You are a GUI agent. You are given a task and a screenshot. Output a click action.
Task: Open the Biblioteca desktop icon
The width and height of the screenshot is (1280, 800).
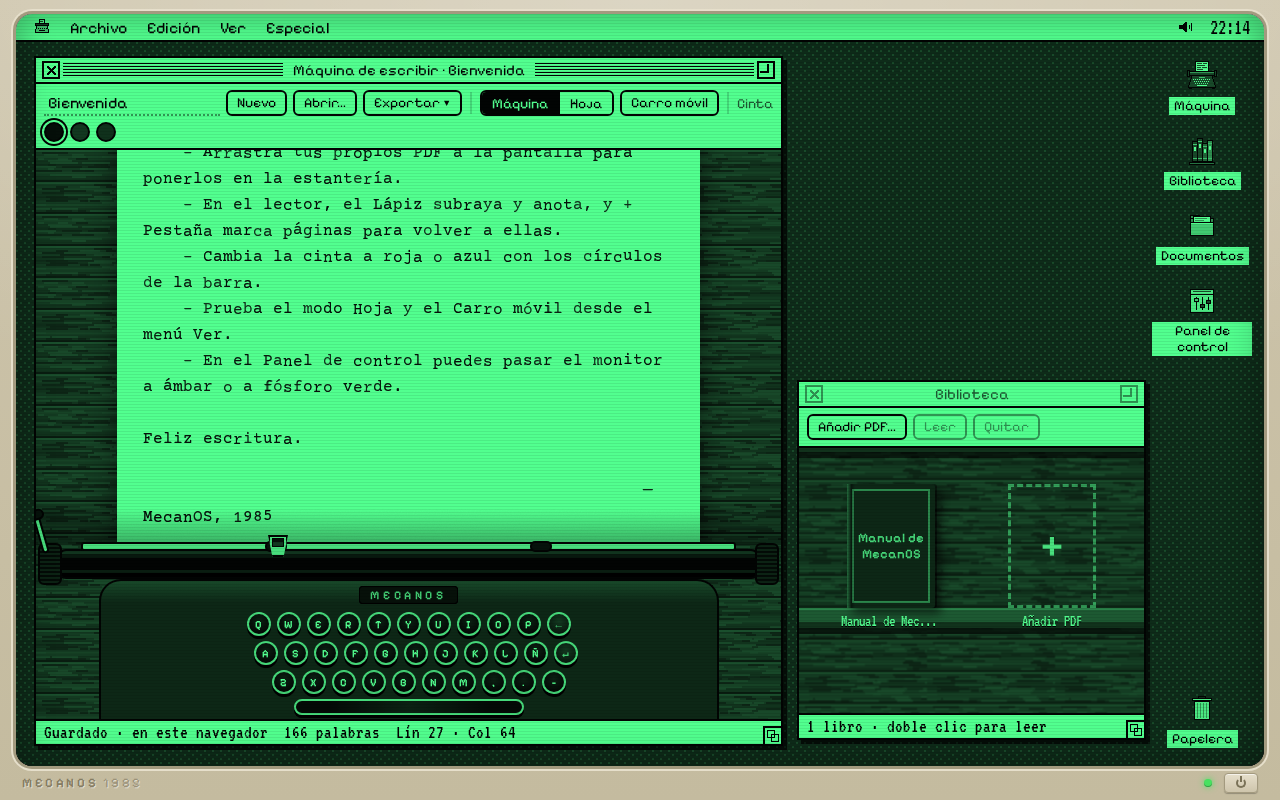coord(1202,163)
